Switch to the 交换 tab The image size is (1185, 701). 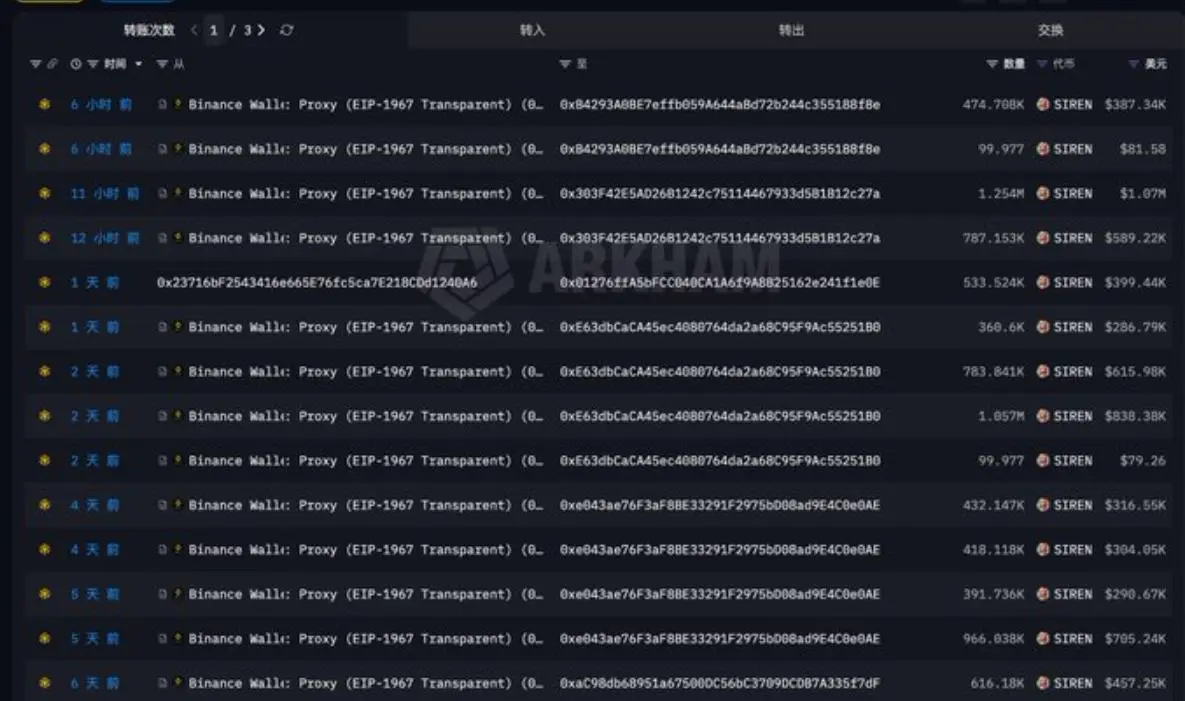pyautogui.click(x=1050, y=30)
